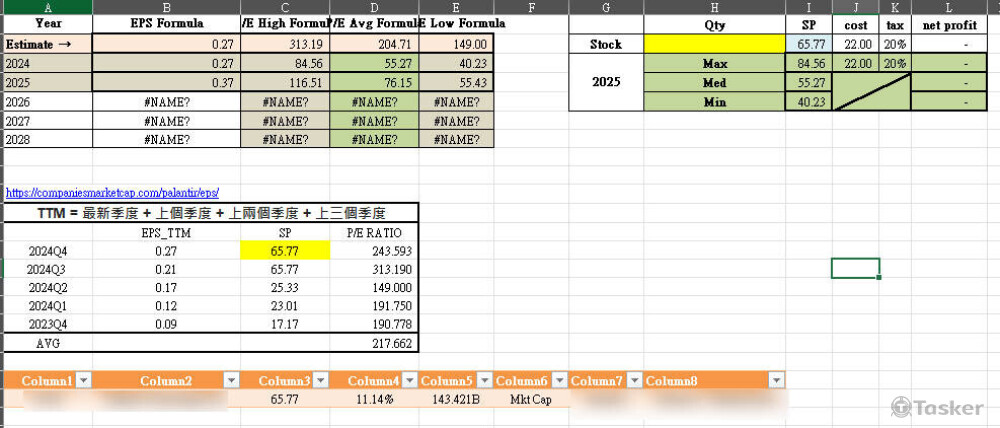Select the column F header
This screenshot has width=1000, height=428.
tap(530, 7)
